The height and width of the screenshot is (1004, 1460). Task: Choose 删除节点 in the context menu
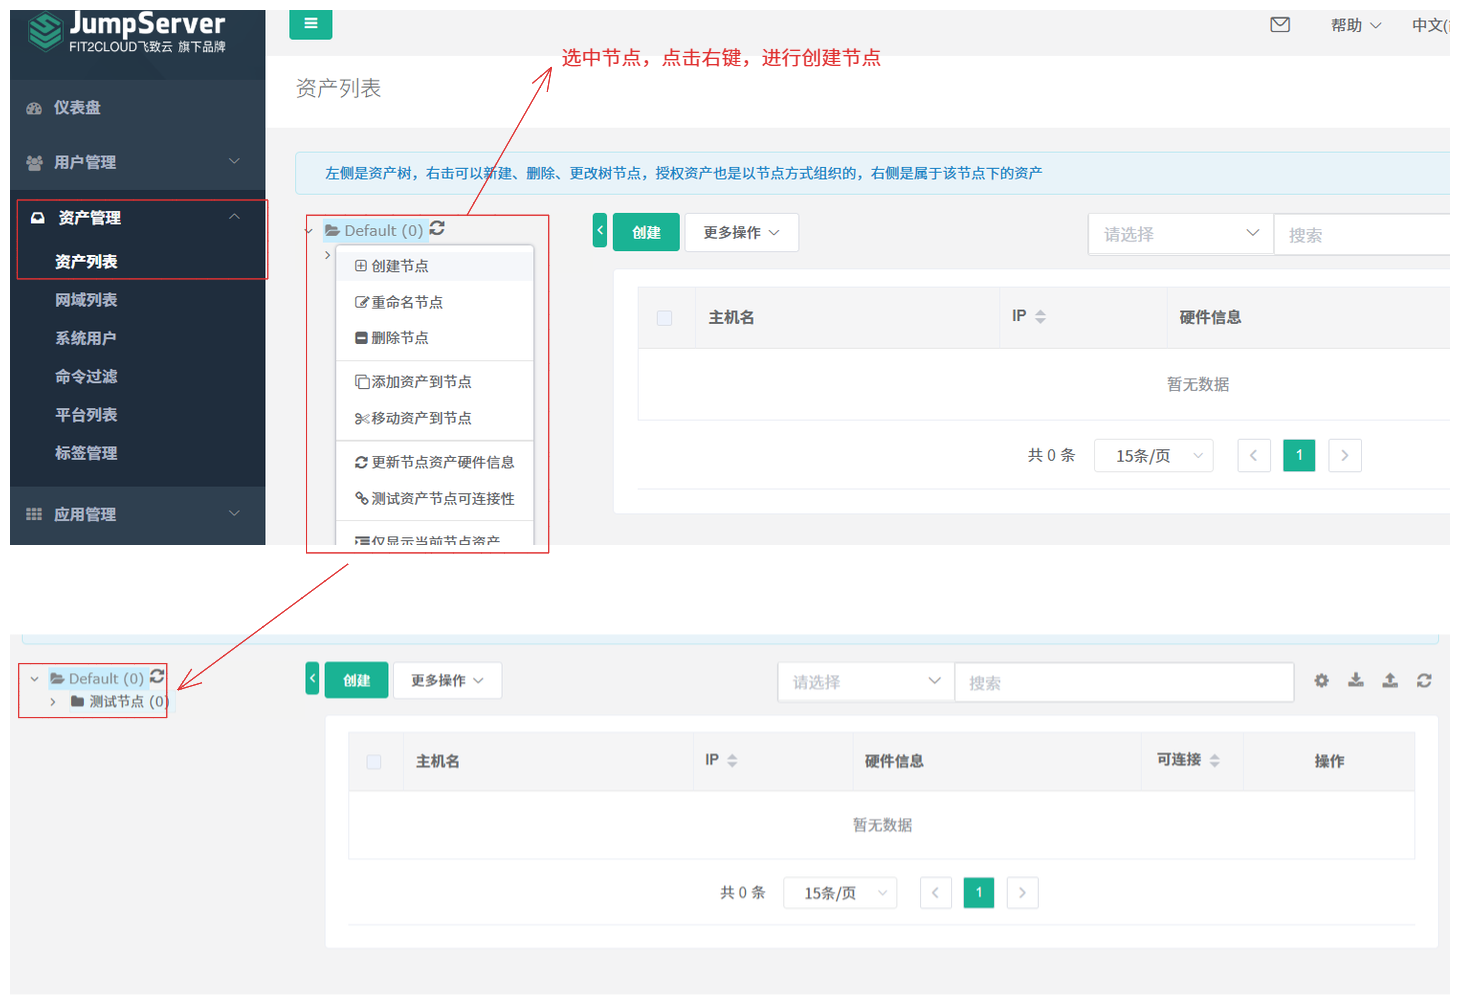point(400,338)
